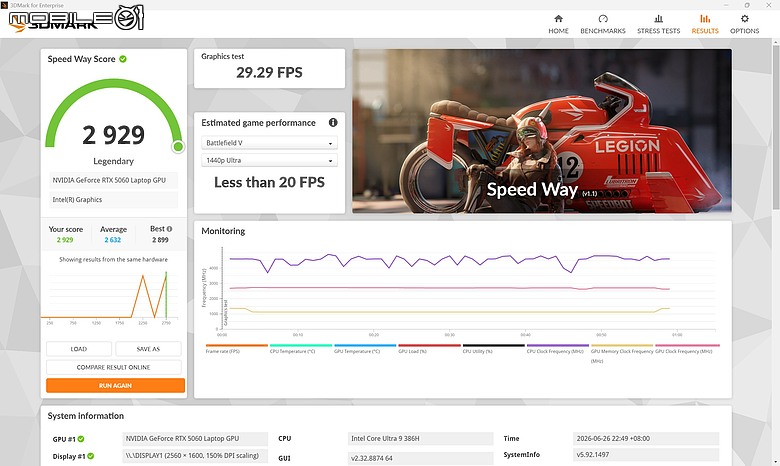
Task: Open Benchmarks gauge icon
Action: (x=603, y=19)
